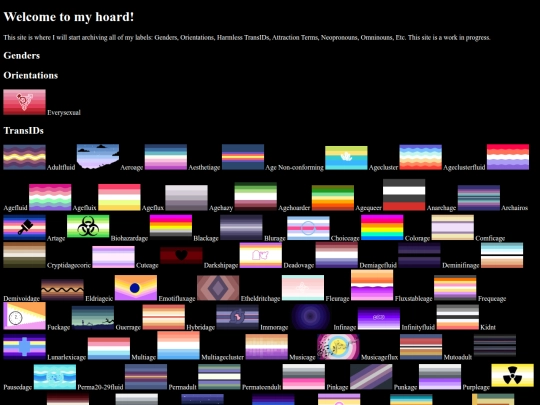The height and width of the screenshot is (405, 540).
Task: Click the 'Blackage' label
Action: 206,238
